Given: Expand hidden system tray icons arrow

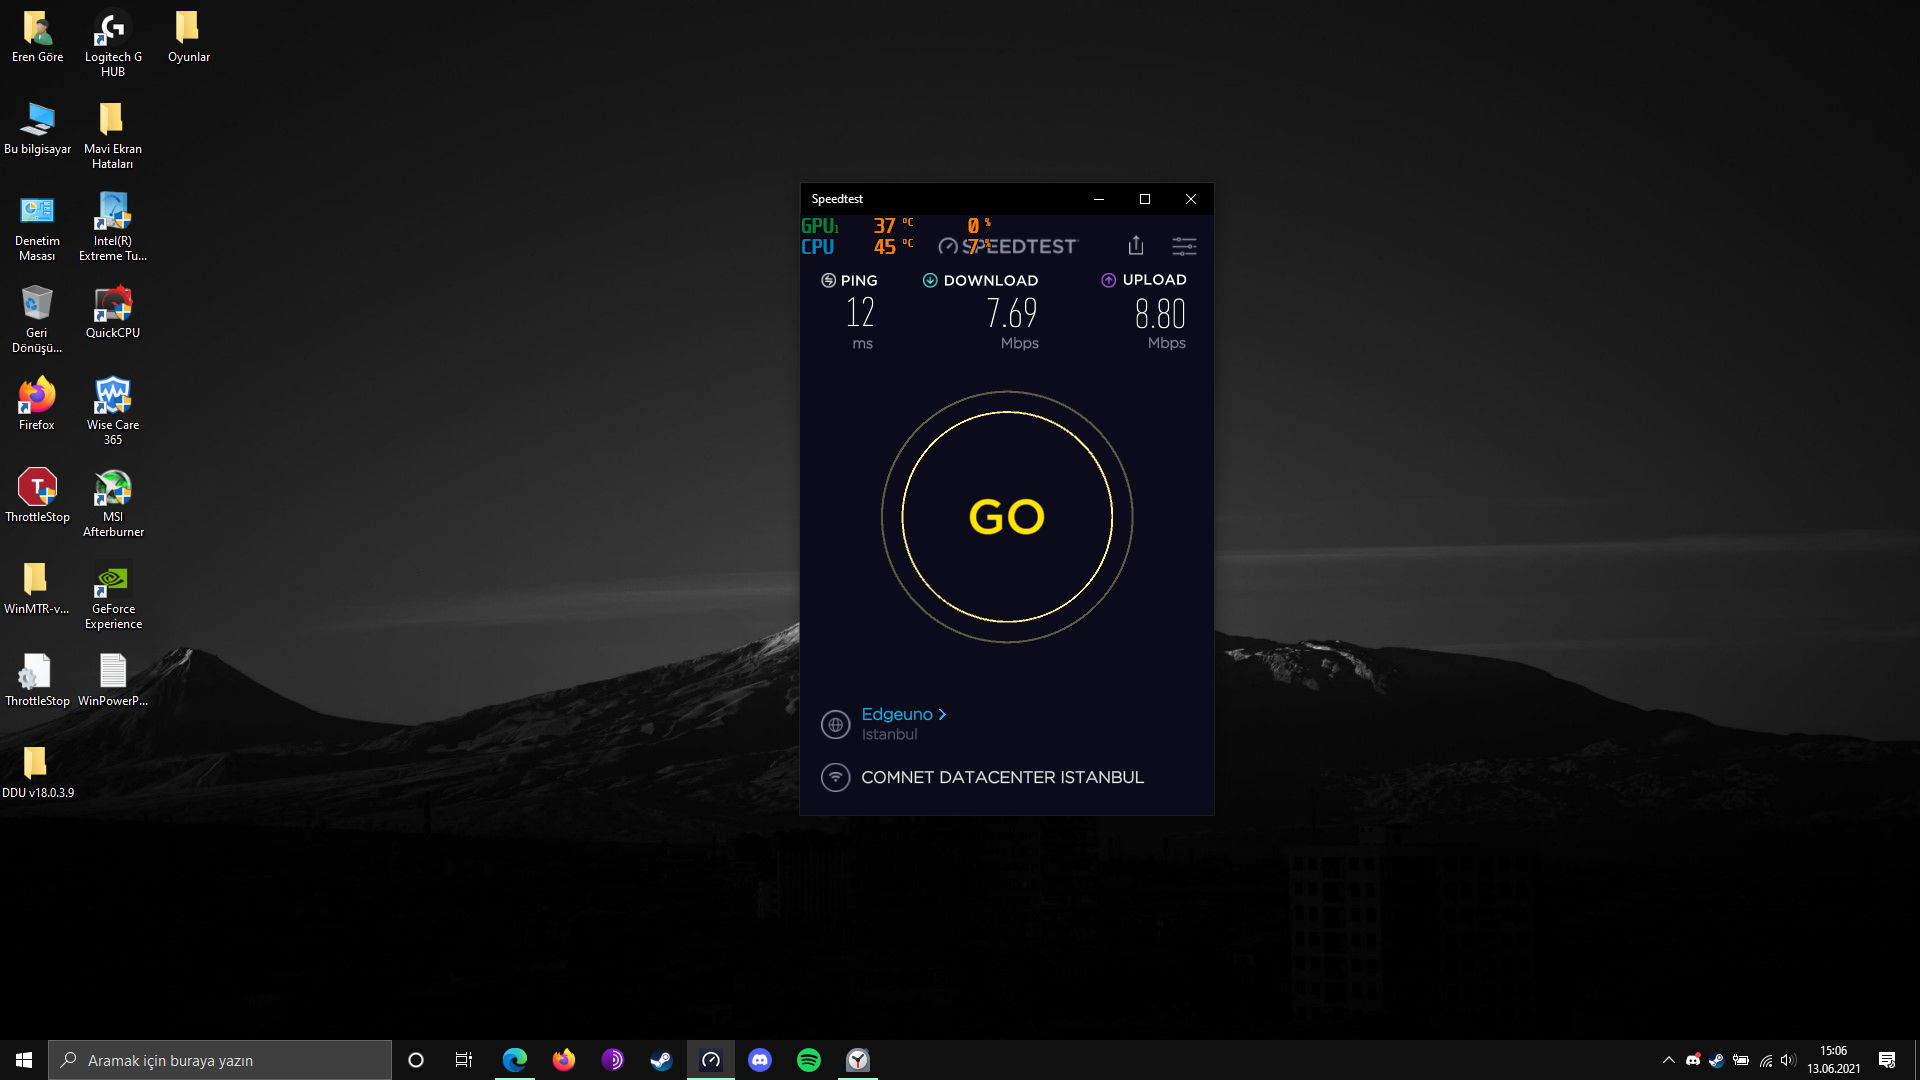Looking at the screenshot, I should click(x=1668, y=1060).
